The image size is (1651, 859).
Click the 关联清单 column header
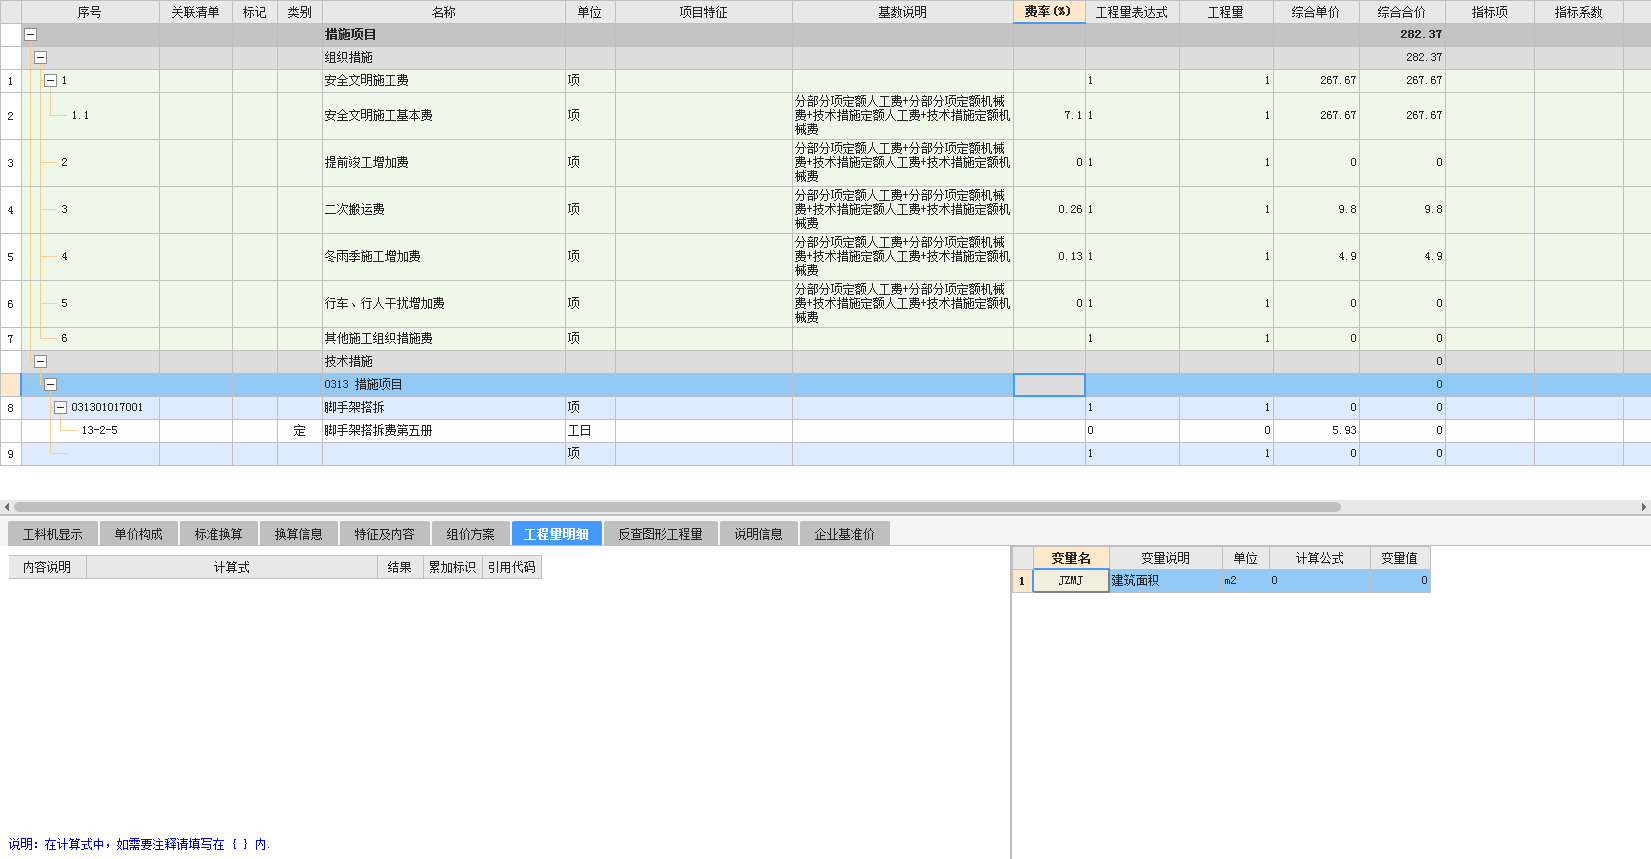coord(196,12)
